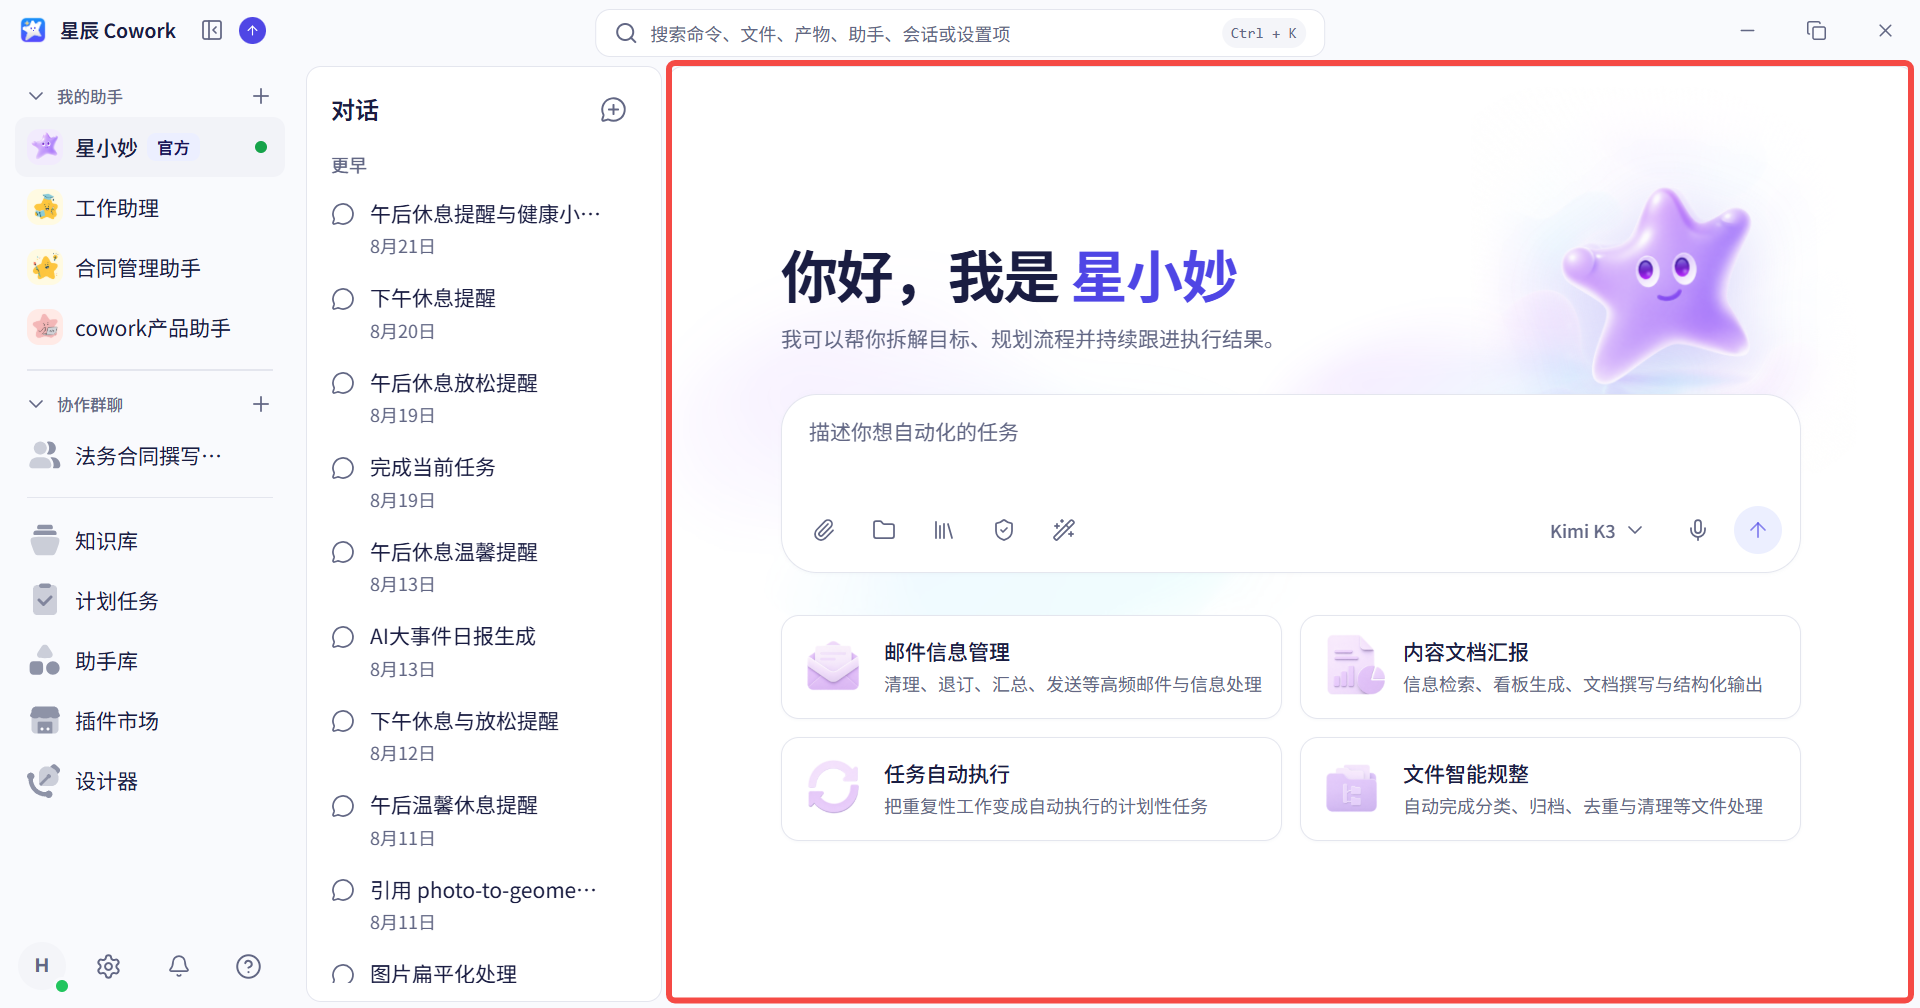Image resolution: width=1920 pixels, height=1008 pixels.
Task: Collapse the sidebar with the panel toggle icon
Action: click(212, 31)
